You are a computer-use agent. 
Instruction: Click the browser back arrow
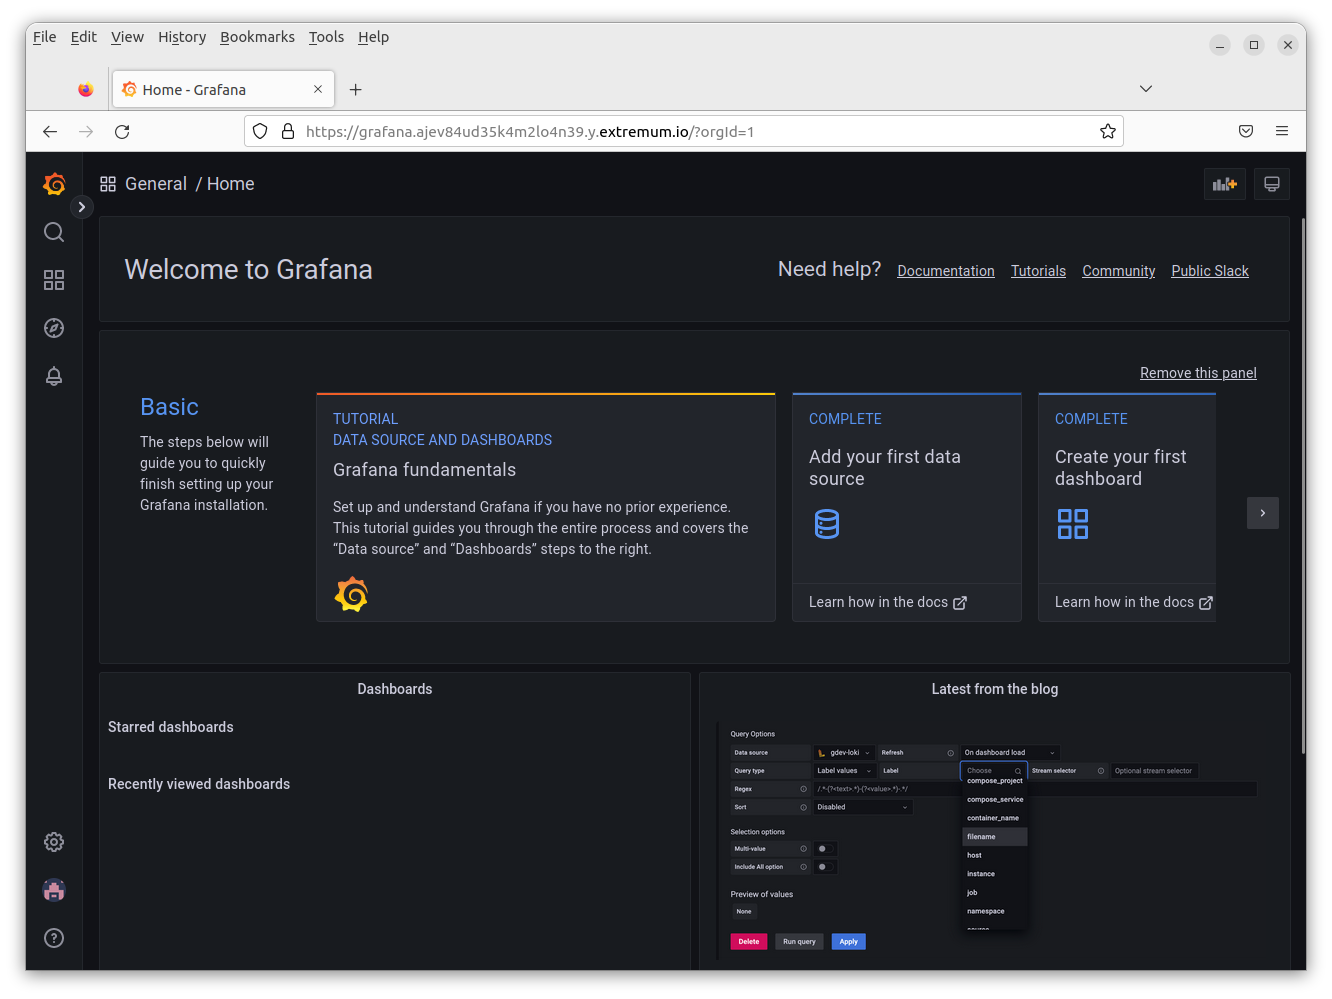point(50,132)
